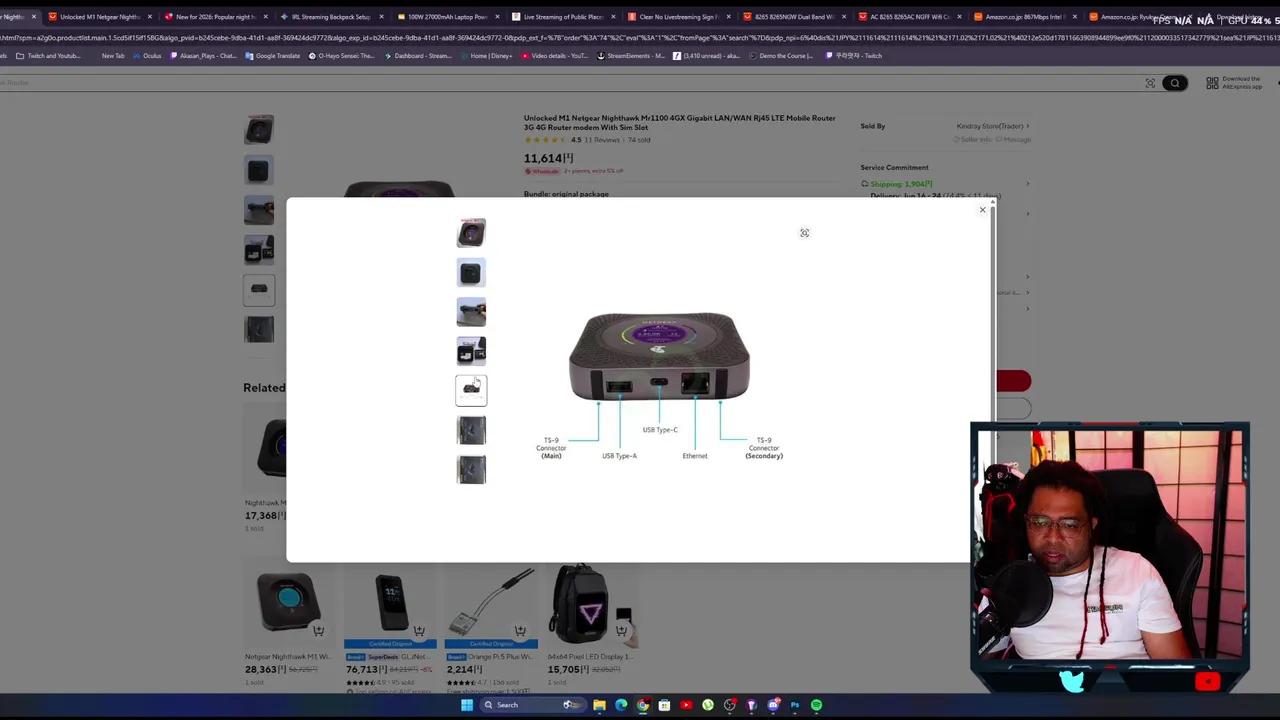
Task: Click the Download the AliExpress app QR icon
Action: 1212,83
